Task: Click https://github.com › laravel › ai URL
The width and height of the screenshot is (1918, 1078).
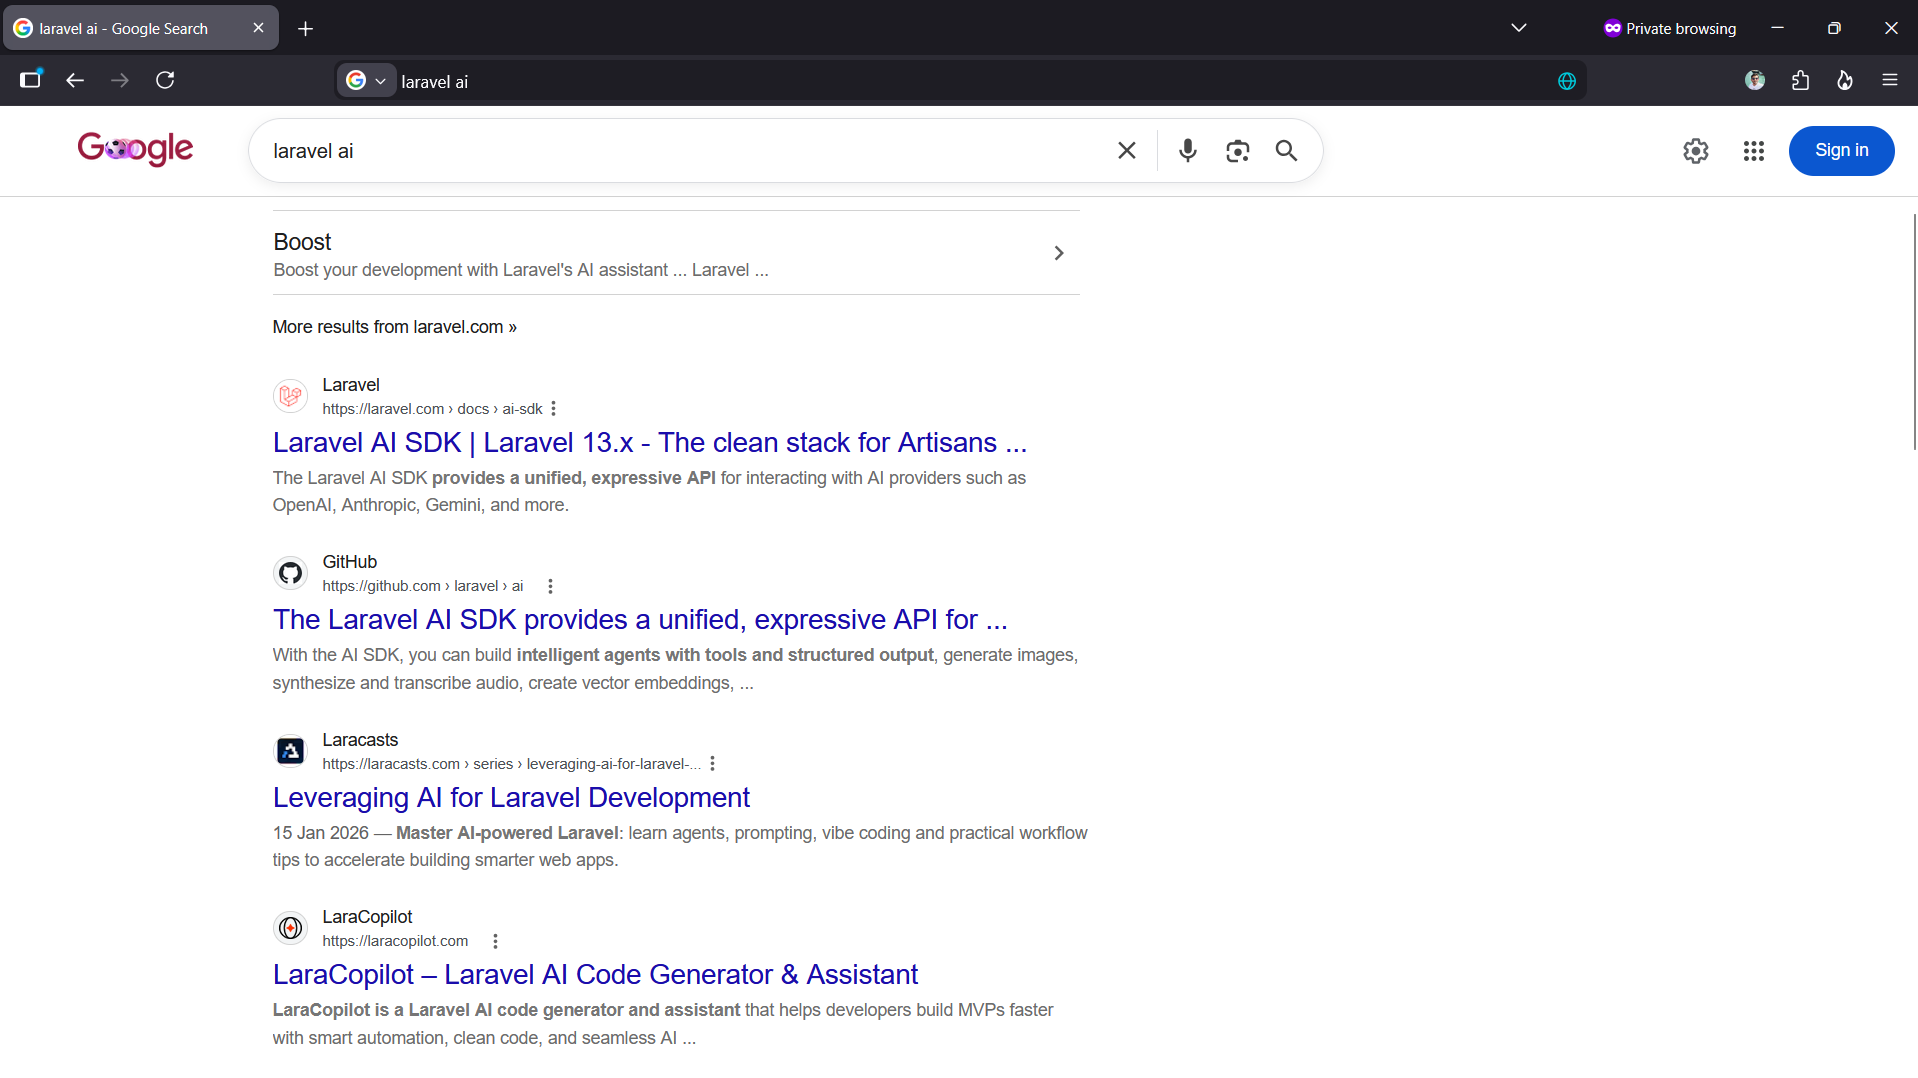Action: (x=422, y=586)
